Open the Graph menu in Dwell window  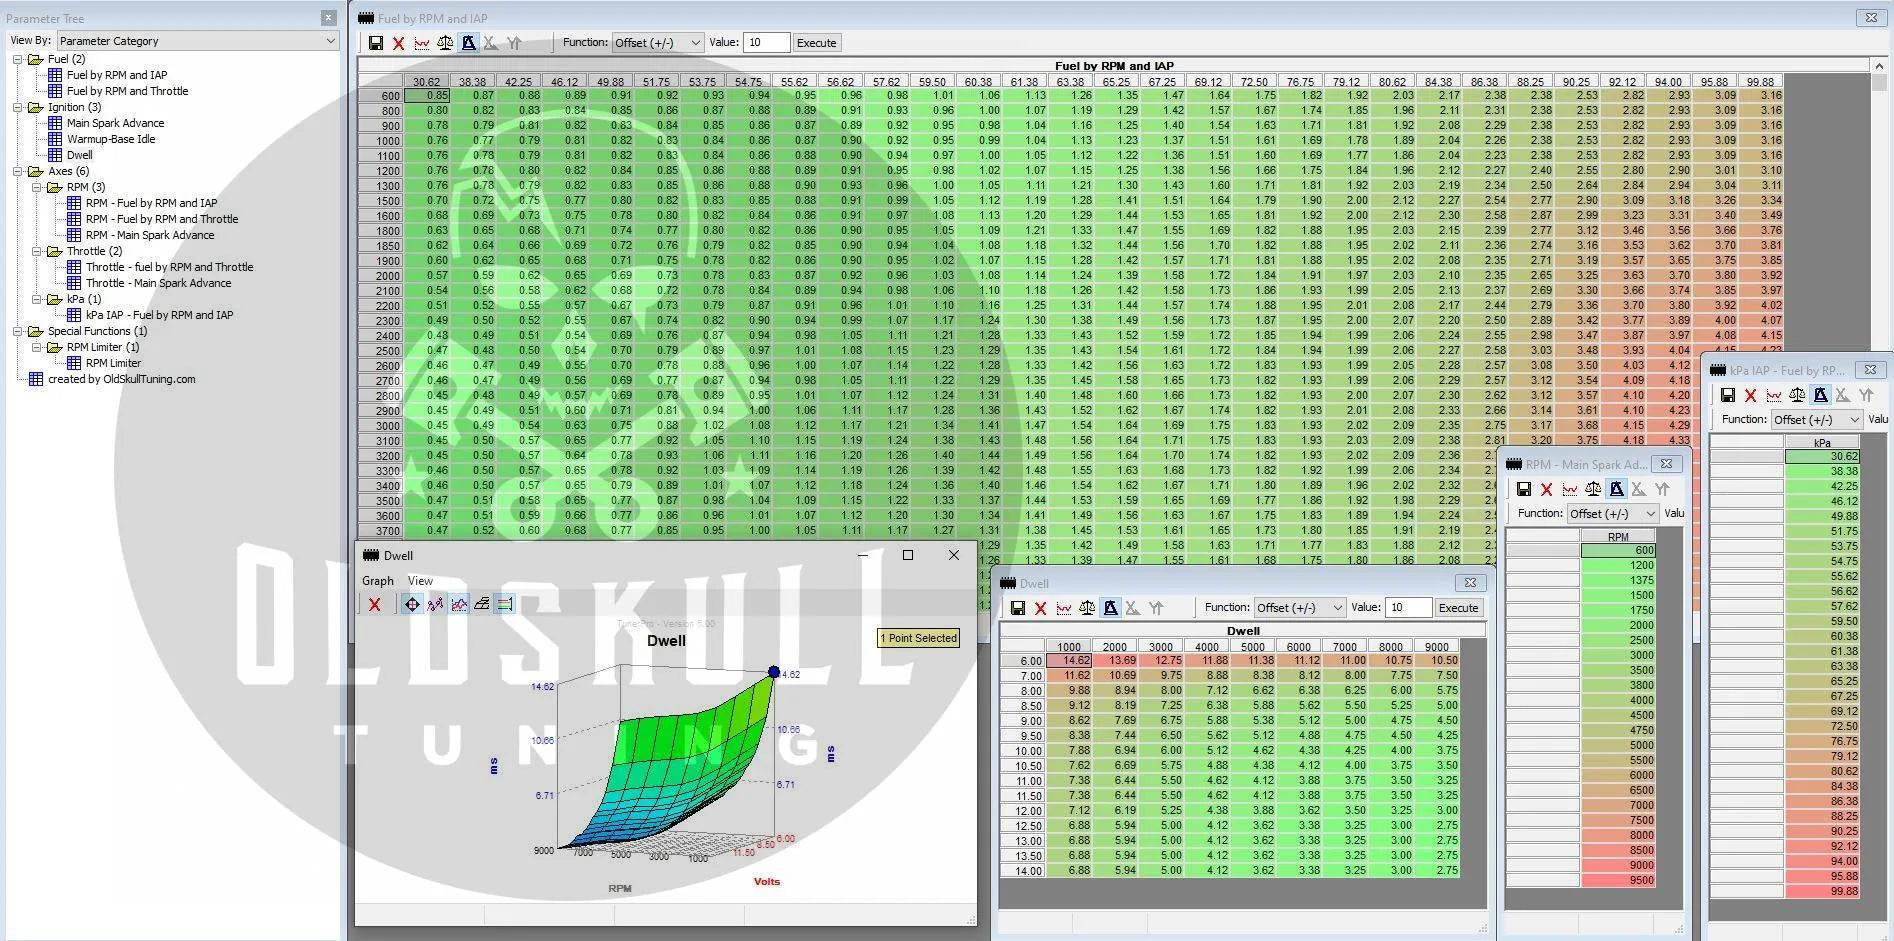[377, 581]
